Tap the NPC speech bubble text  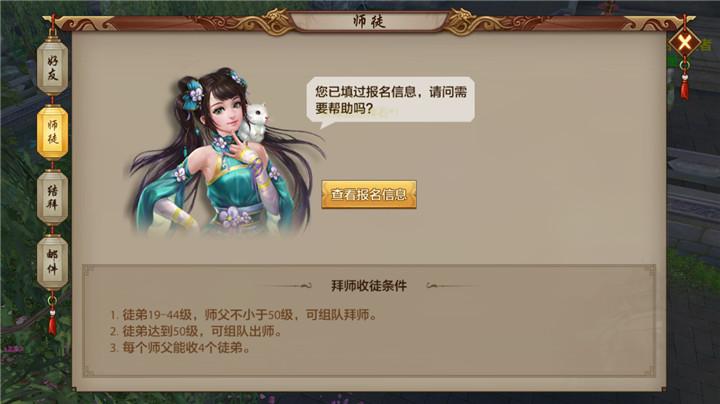pyautogui.click(x=391, y=100)
